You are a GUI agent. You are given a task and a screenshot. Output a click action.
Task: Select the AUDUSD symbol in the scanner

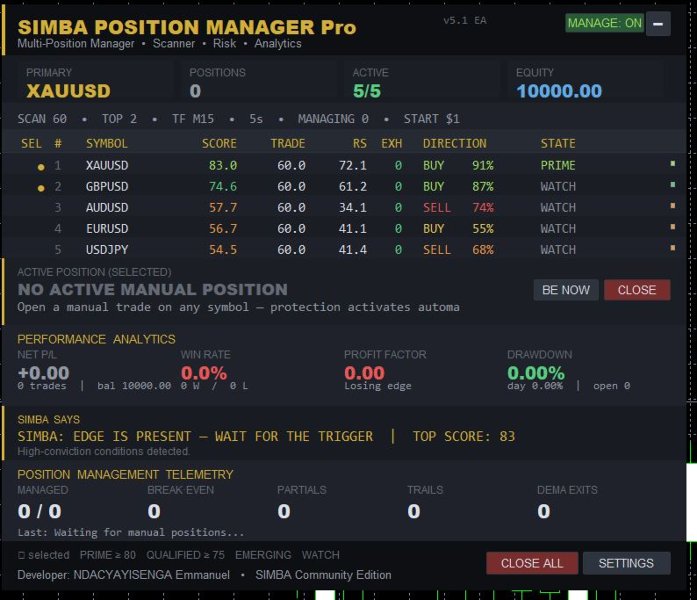(107, 208)
